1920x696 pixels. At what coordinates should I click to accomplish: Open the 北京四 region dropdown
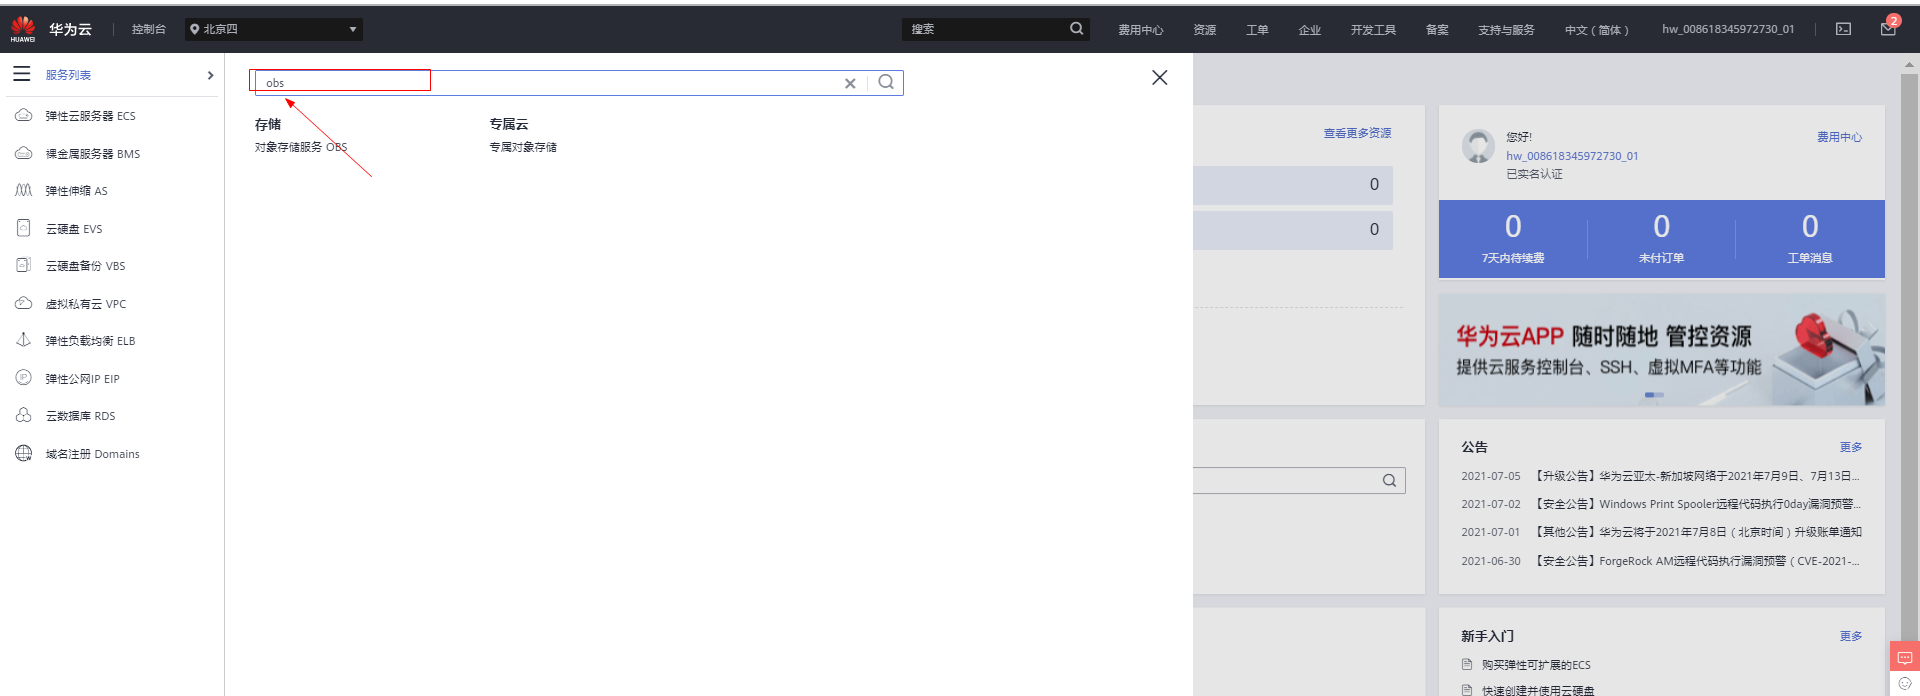click(x=274, y=29)
